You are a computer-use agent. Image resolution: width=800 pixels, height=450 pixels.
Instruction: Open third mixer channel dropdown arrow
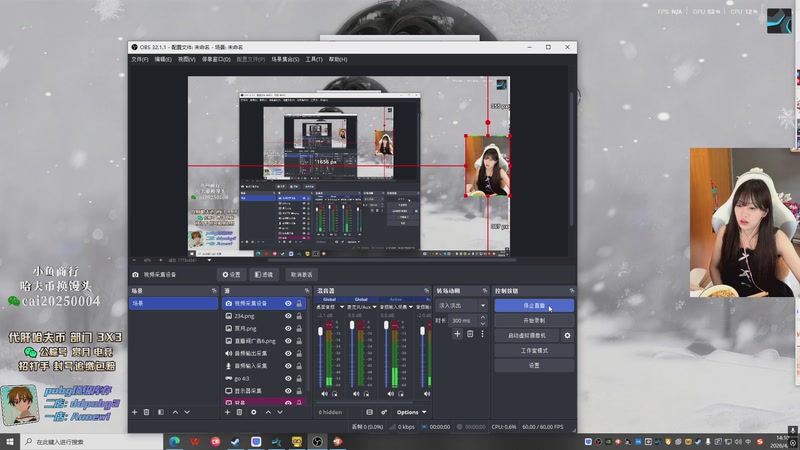click(411, 307)
